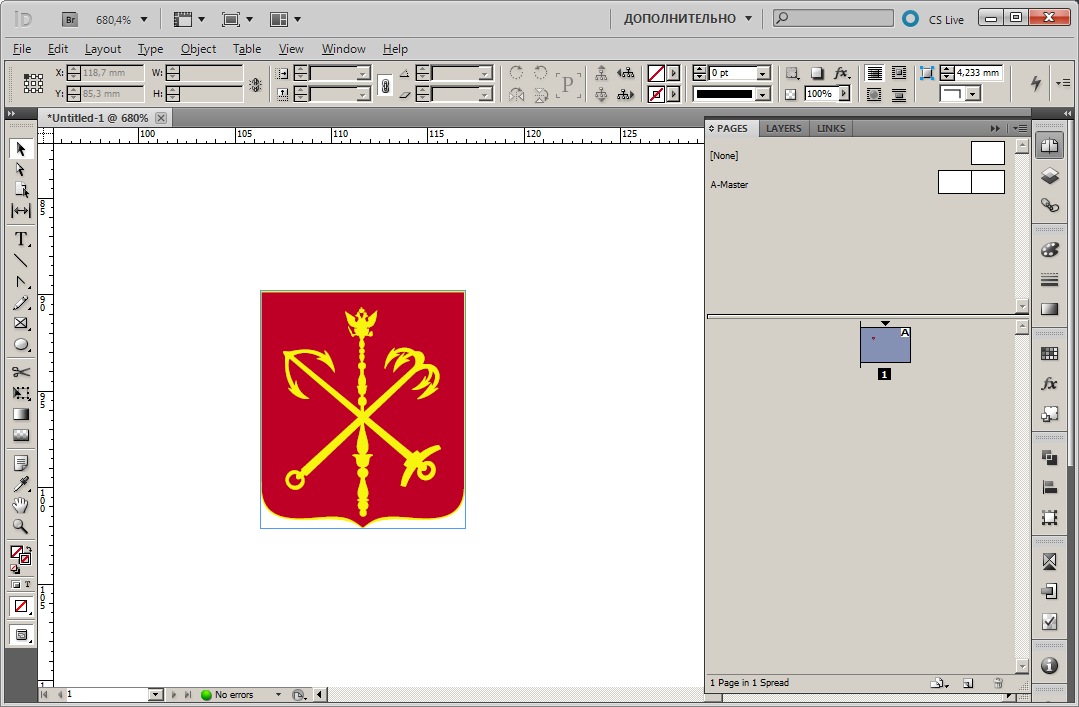Image resolution: width=1079 pixels, height=707 pixels.
Task: Open the page number dropdown in status bar
Action: click(156, 695)
